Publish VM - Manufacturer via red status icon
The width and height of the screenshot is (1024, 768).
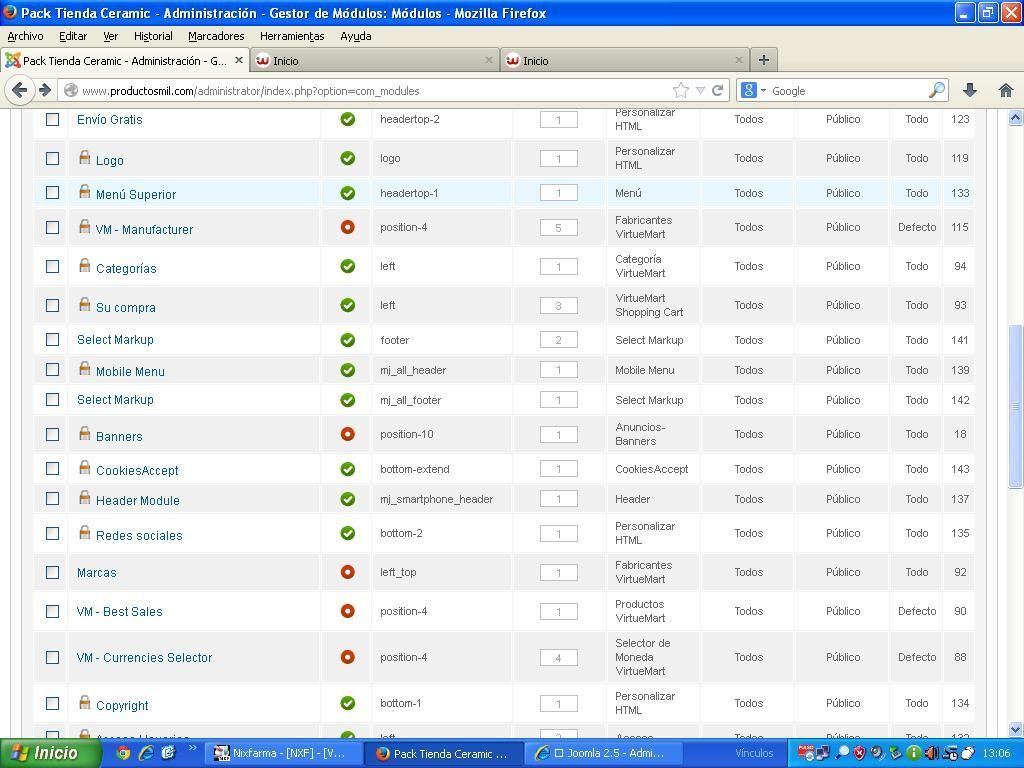347,227
